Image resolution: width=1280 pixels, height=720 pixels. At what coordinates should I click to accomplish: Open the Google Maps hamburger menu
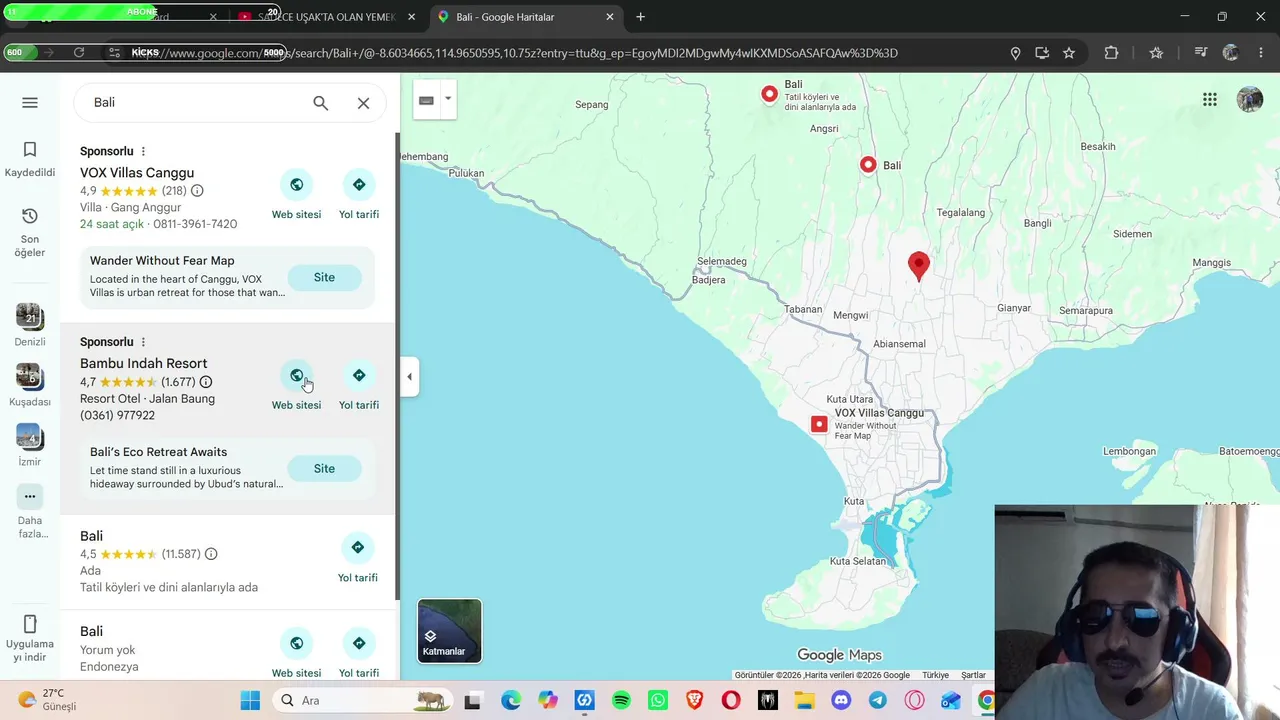(x=30, y=102)
